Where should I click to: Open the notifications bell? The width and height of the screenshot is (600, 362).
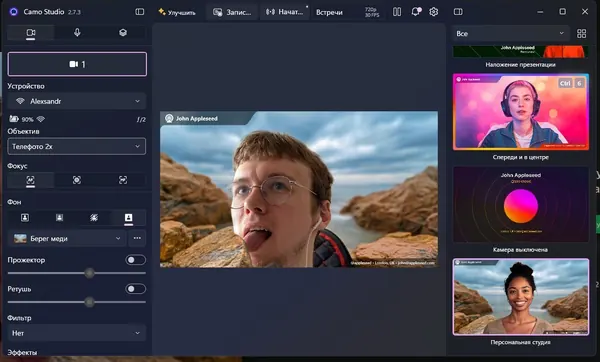pyautogui.click(x=416, y=12)
